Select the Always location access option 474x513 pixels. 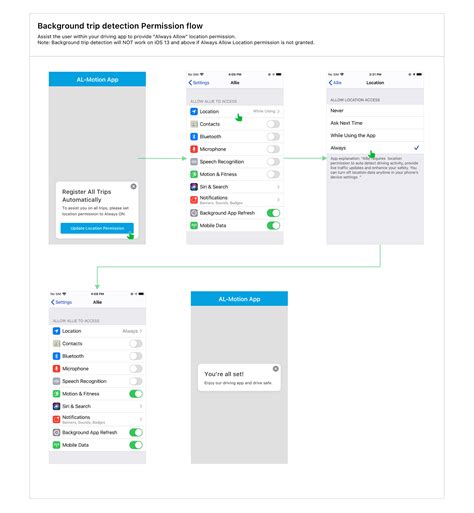click(x=375, y=148)
